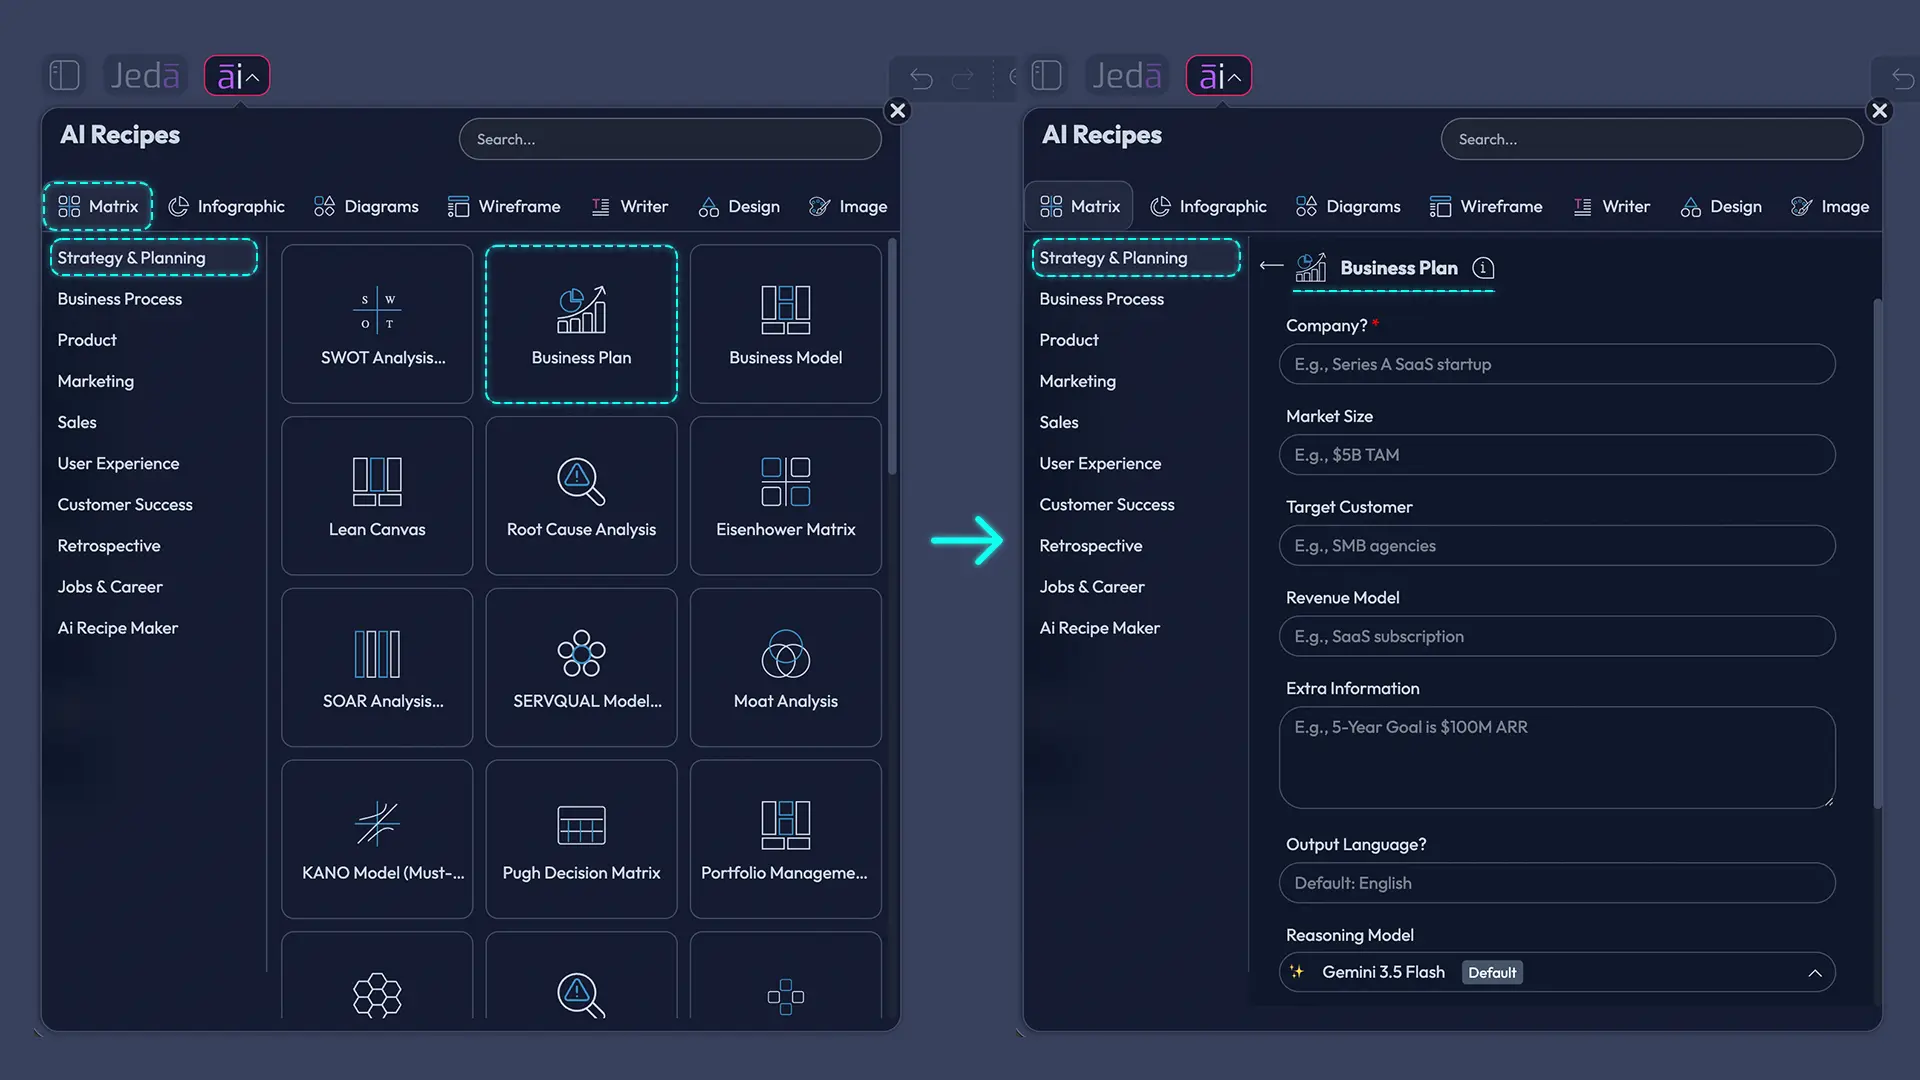Click the Revenue Model field
The image size is (1920, 1080).
tap(1557, 637)
